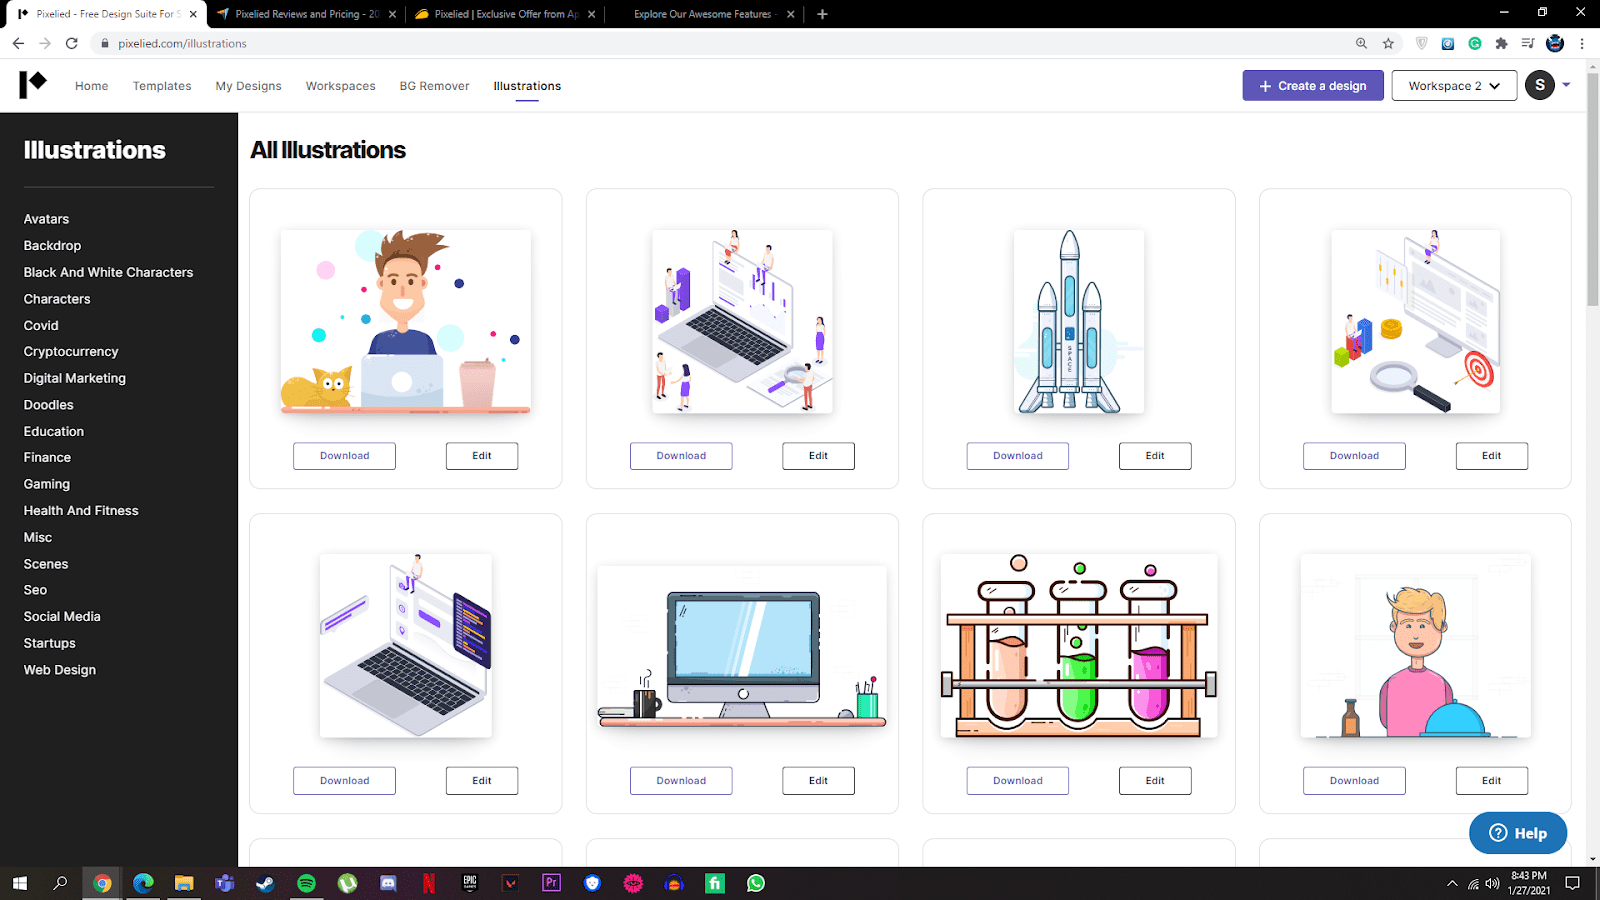The image size is (1600, 900).
Task: Open the Help widget at bottom right
Action: (x=1518, y=832)
